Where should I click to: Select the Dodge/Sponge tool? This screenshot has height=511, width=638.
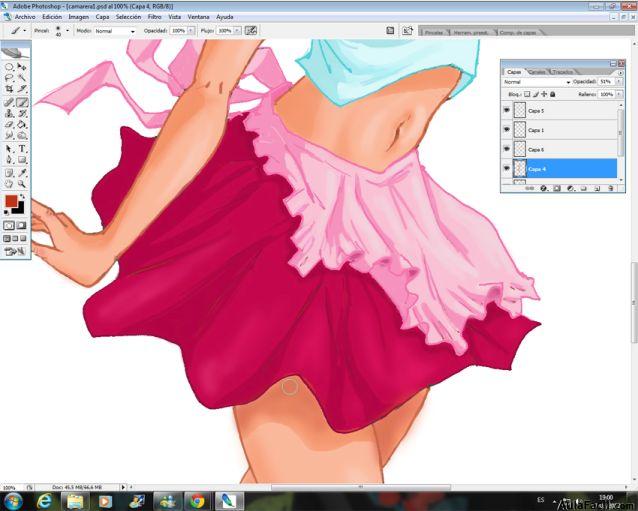[x=22, y=135]
